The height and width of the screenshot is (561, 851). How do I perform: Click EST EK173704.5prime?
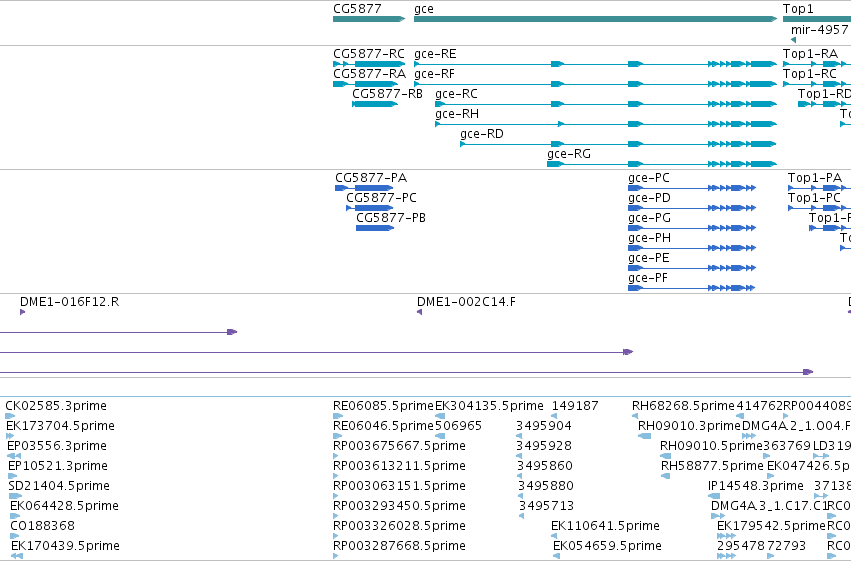click(60, 426)
